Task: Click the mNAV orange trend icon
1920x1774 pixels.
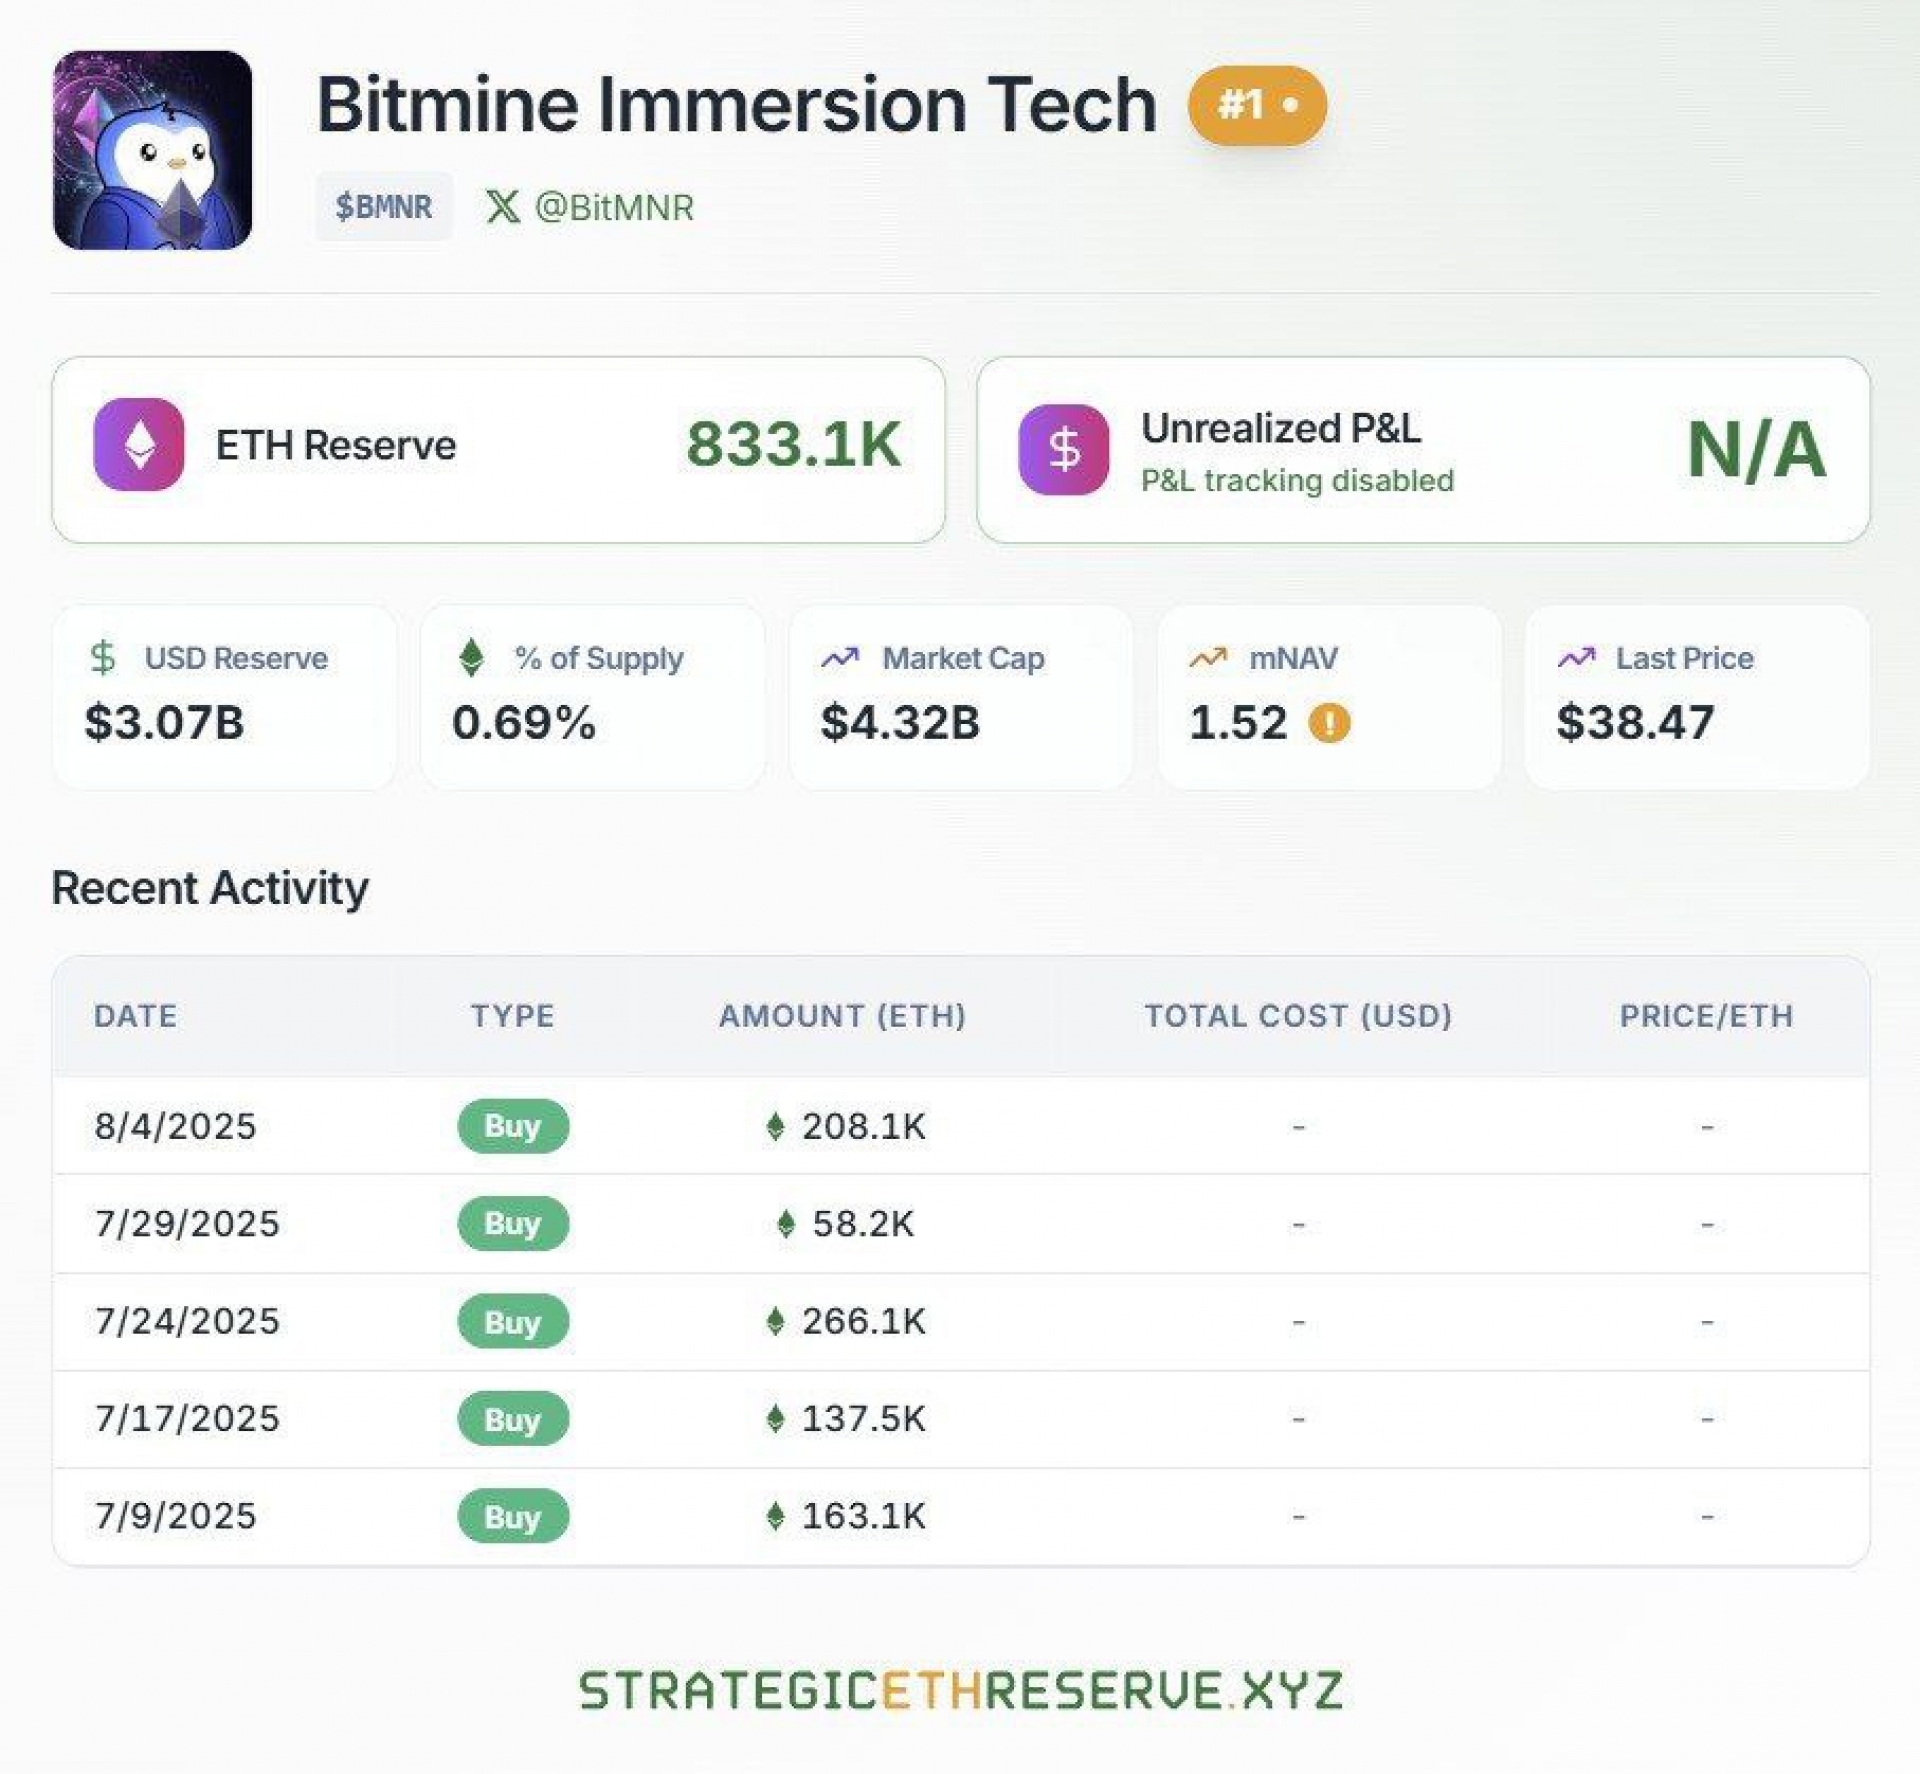Action: point(1208,658)
